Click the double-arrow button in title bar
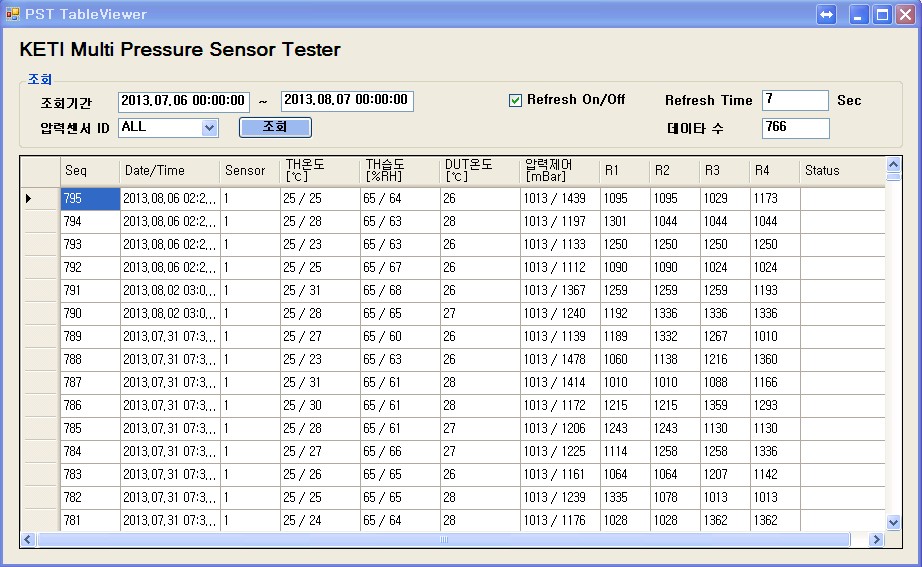 pos(827,15)
